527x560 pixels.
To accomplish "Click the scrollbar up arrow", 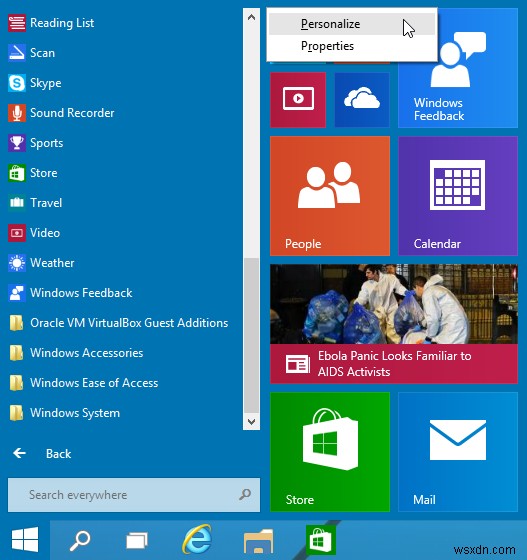I will 251,17.
